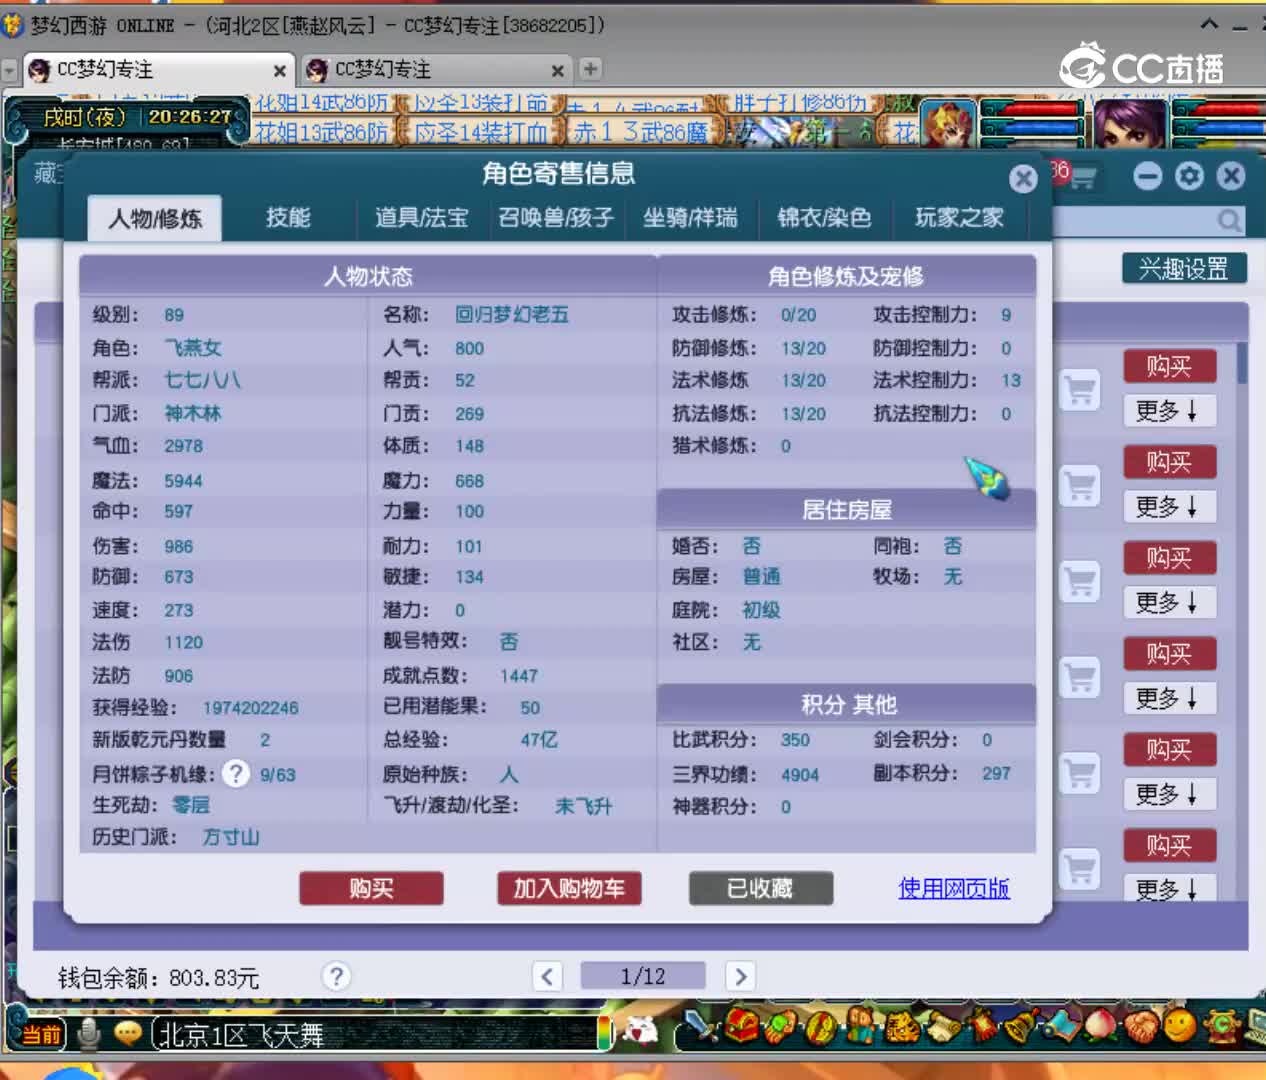Click the third 购买 button in the listing
Screen dimensions: 1266x1080
click(x=1169, y=558)
